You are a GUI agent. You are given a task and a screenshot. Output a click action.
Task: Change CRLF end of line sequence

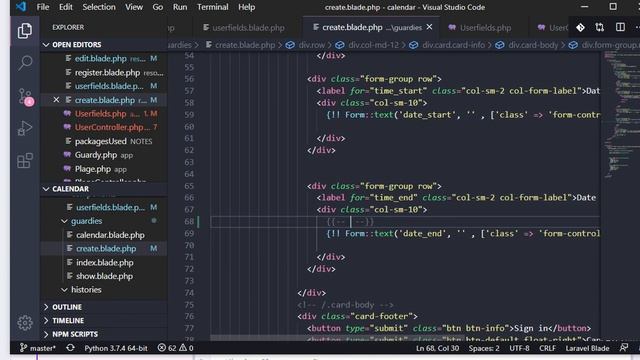click(x=547, y=348)
